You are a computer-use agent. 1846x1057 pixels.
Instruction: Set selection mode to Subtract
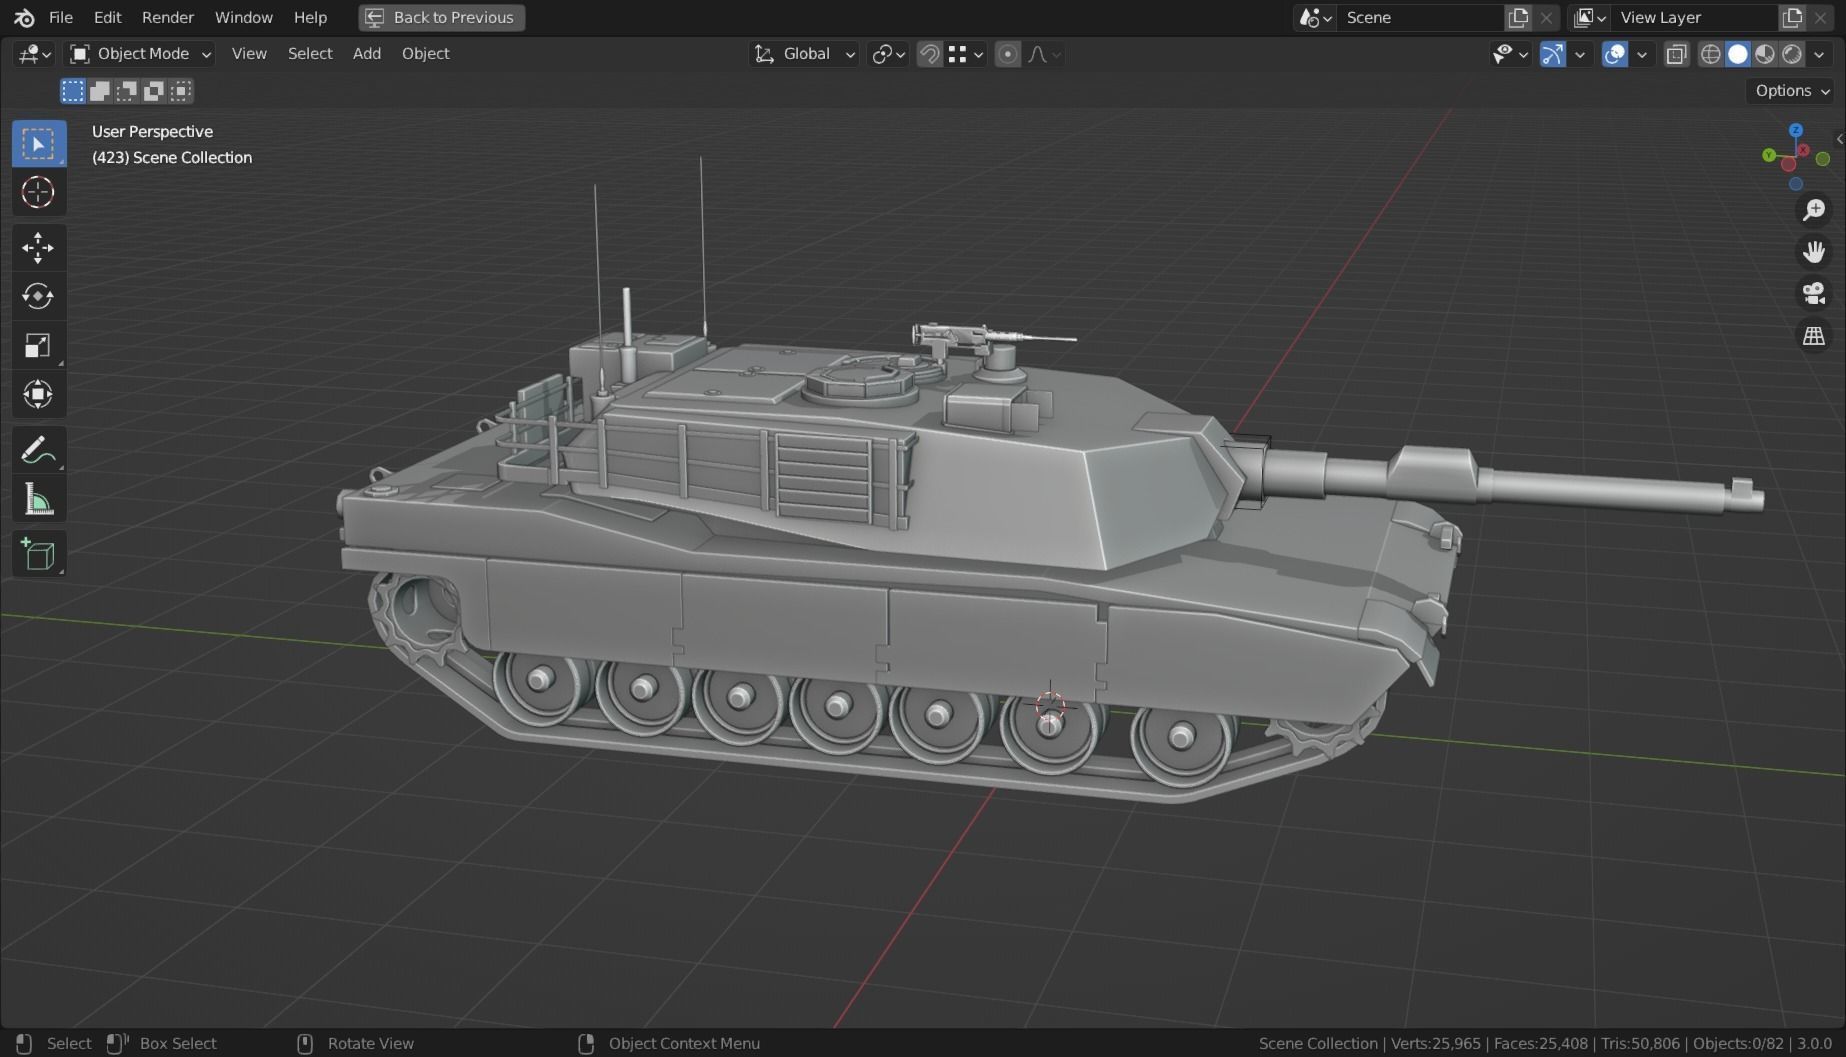pos(126,91)
